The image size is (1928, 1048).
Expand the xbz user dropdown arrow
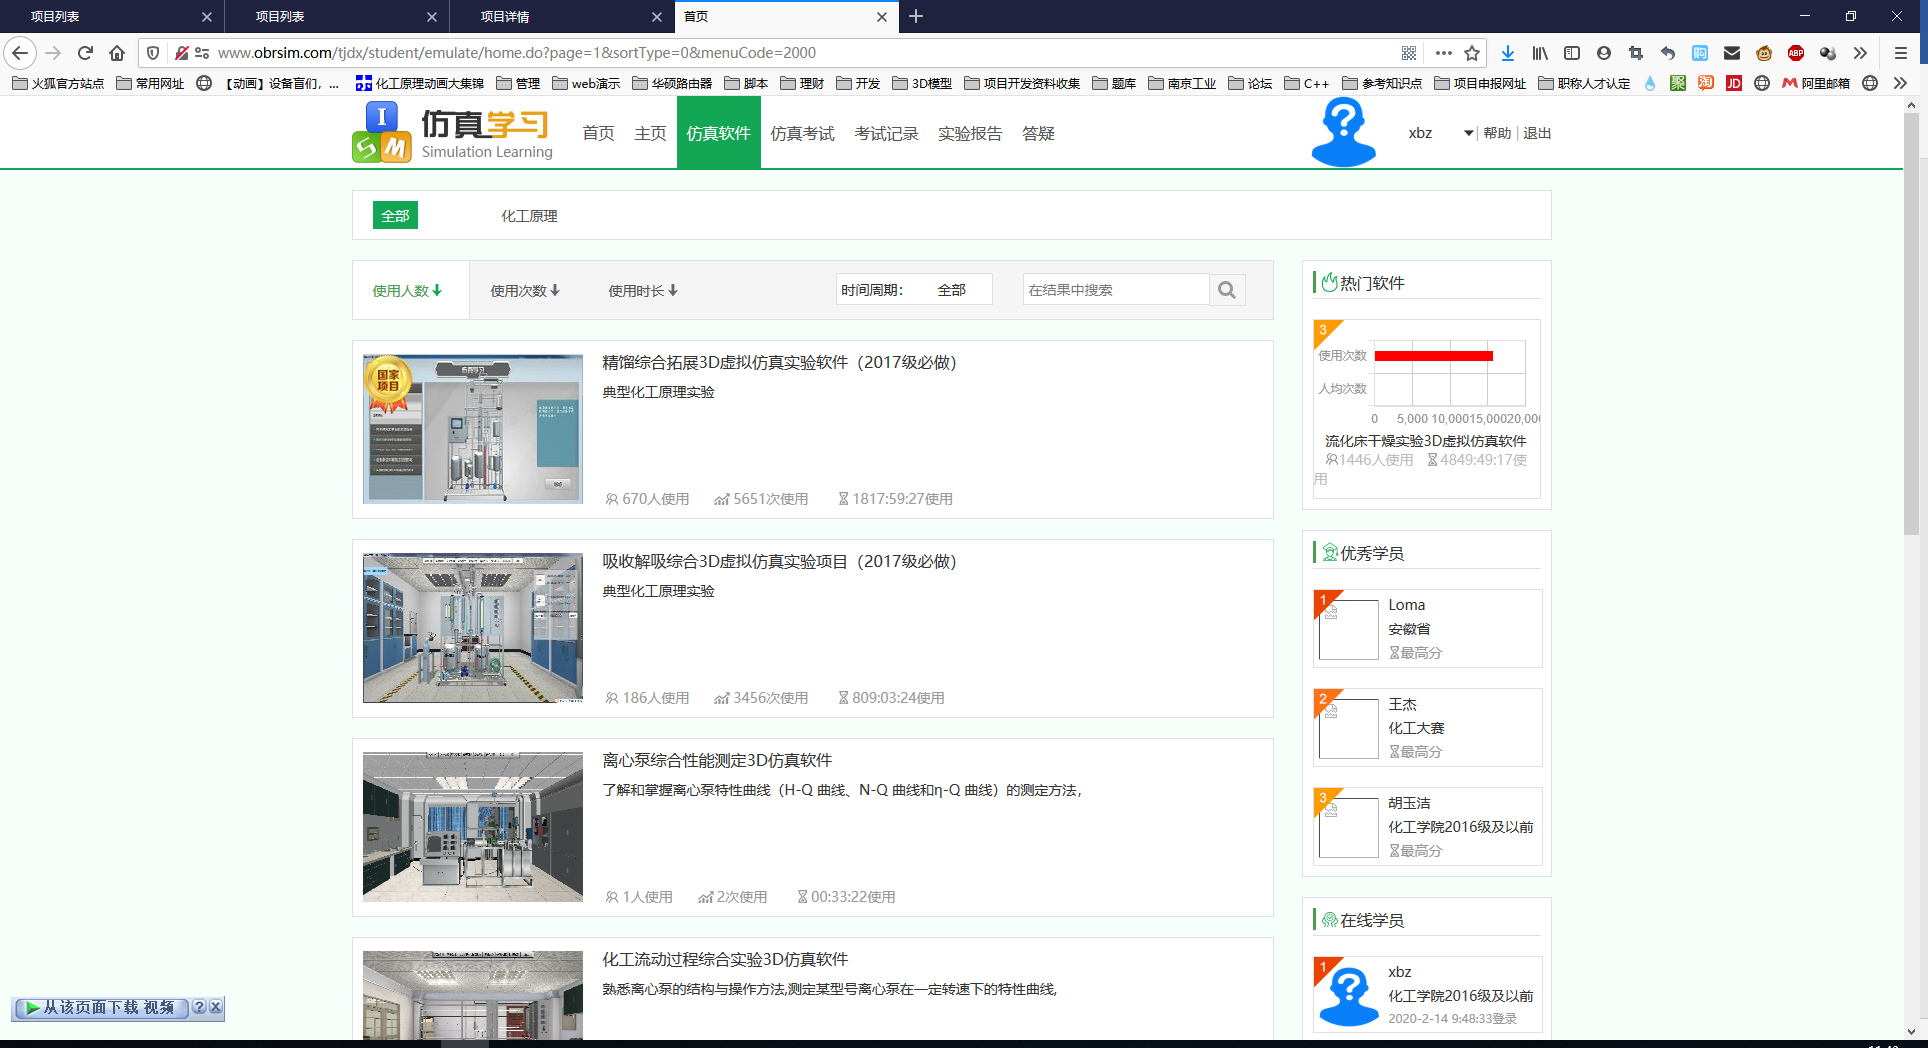click(x=1468, y=133)
